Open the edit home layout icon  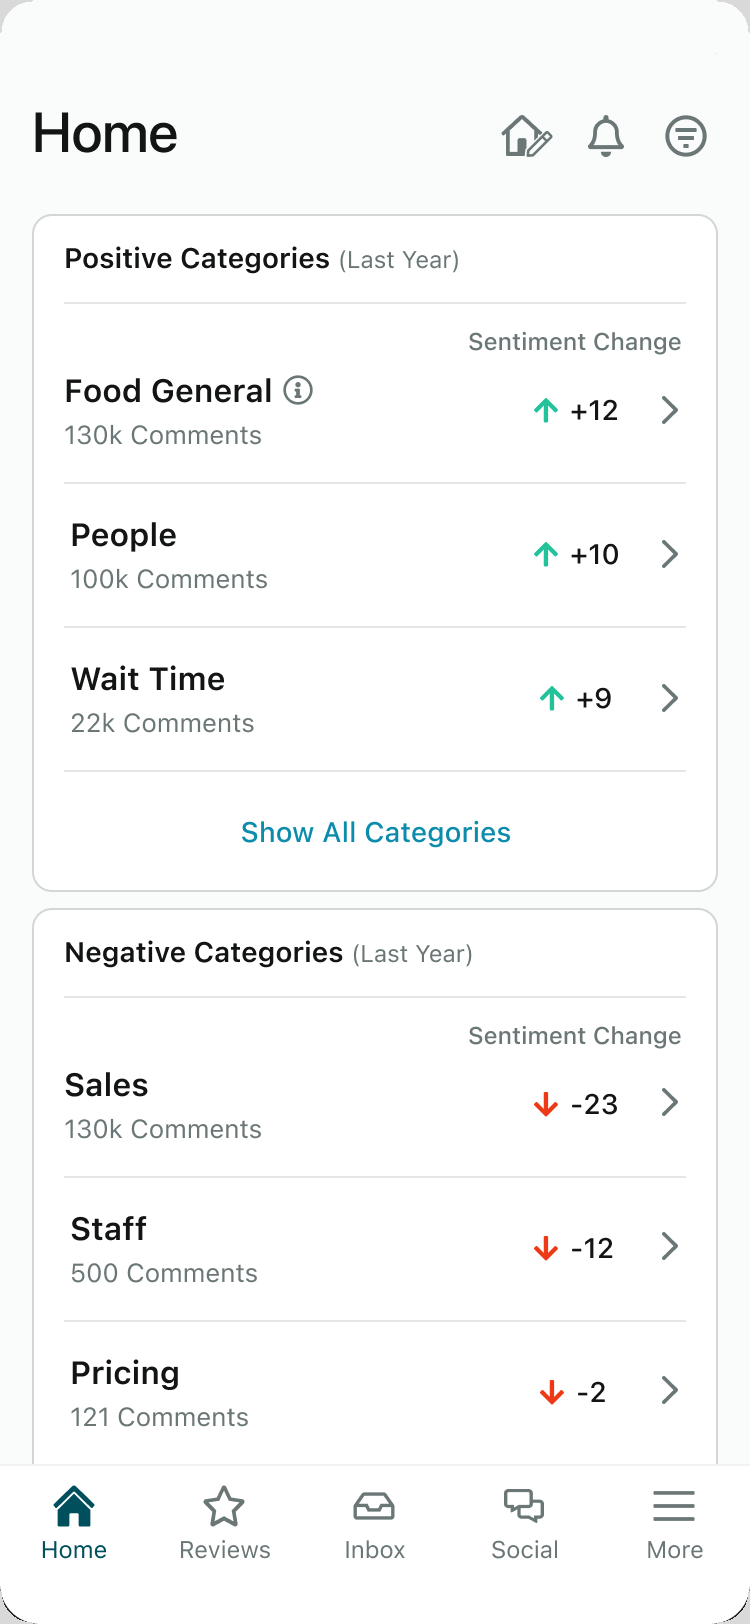[x=527, y=136]
